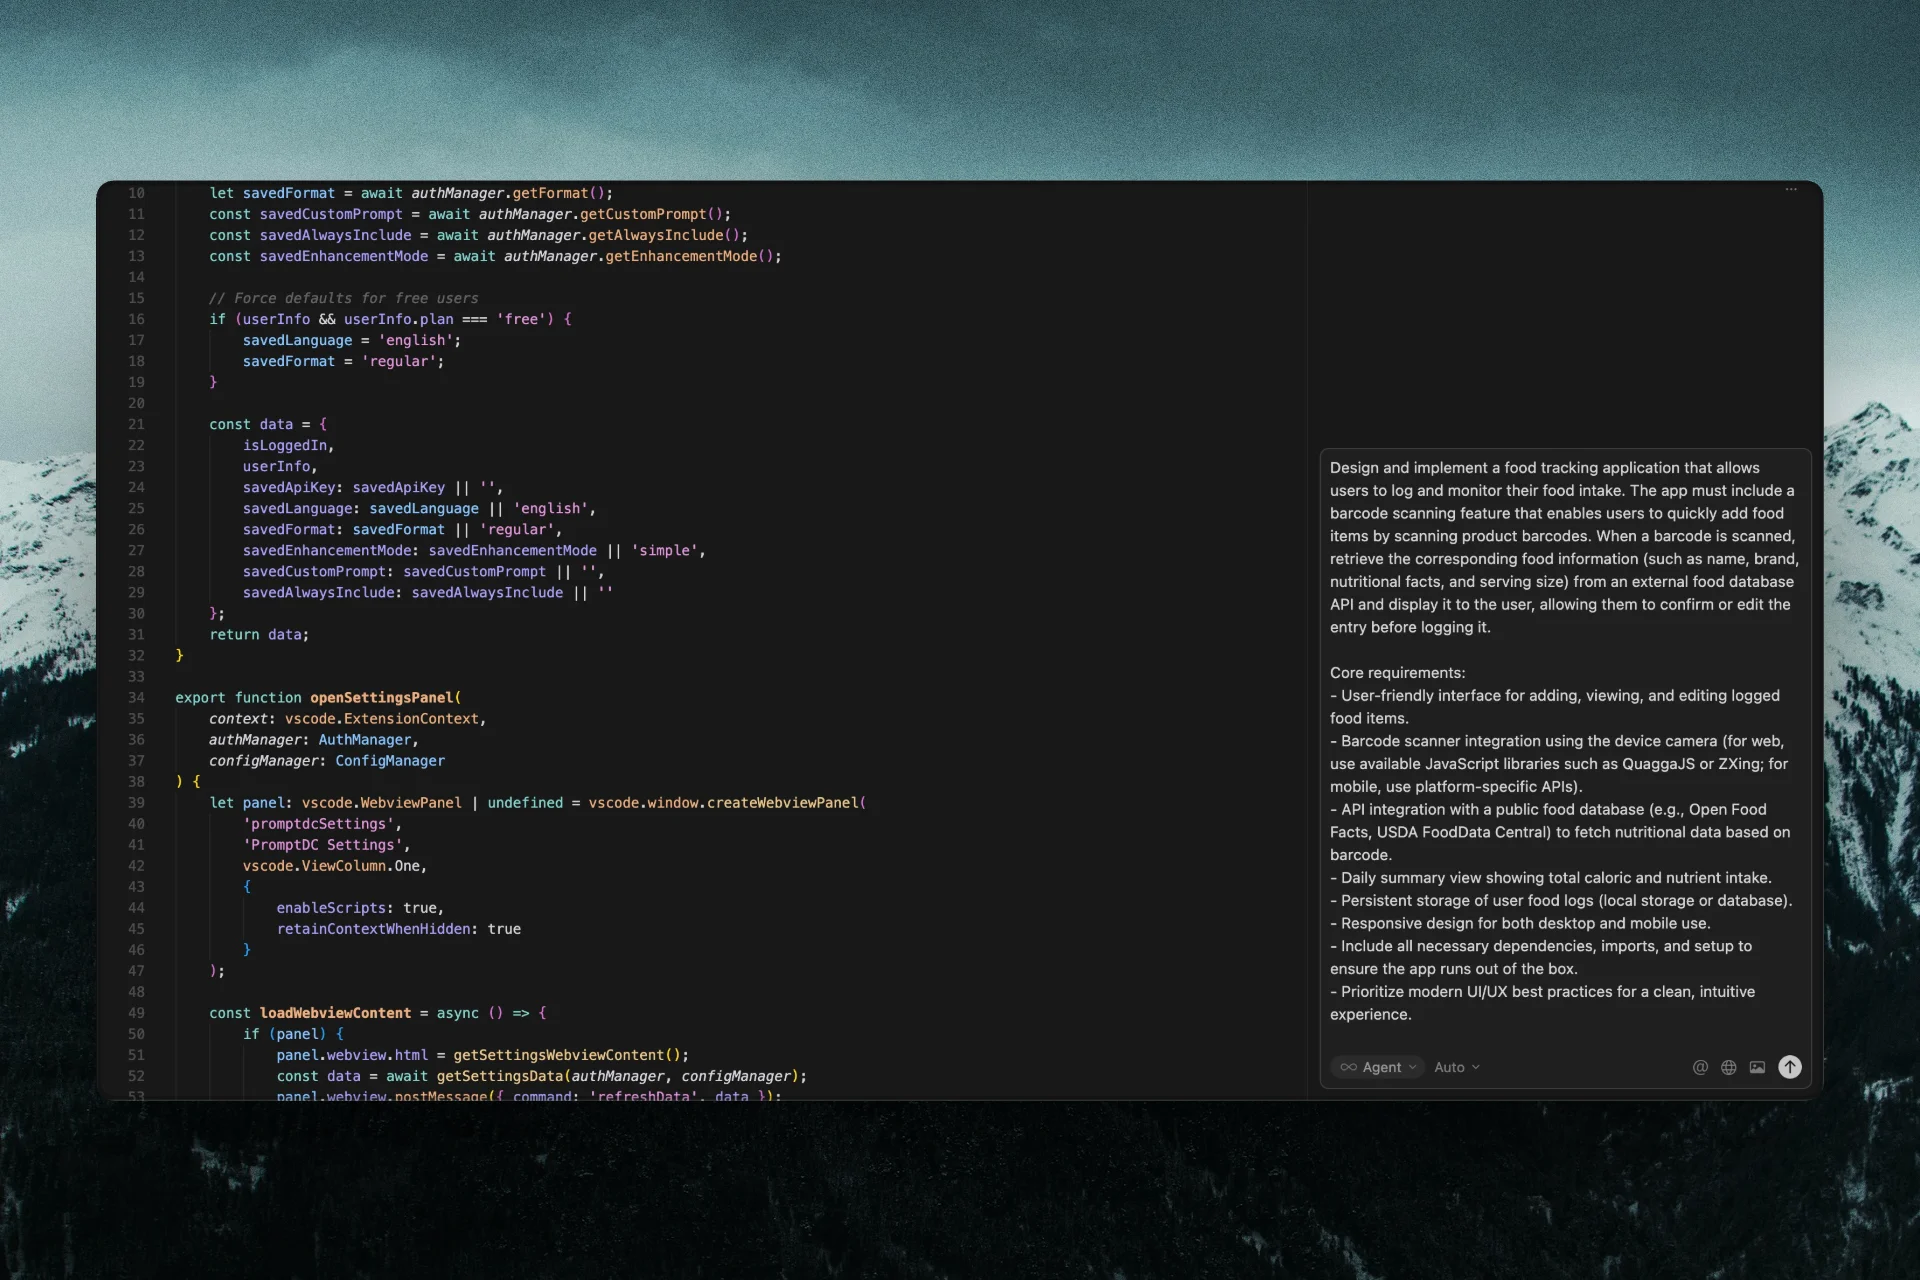The height and width of the screenshot is (1280, 1920).
Task: Click the 'return data;' statement
Action: (x=259, y=634)
